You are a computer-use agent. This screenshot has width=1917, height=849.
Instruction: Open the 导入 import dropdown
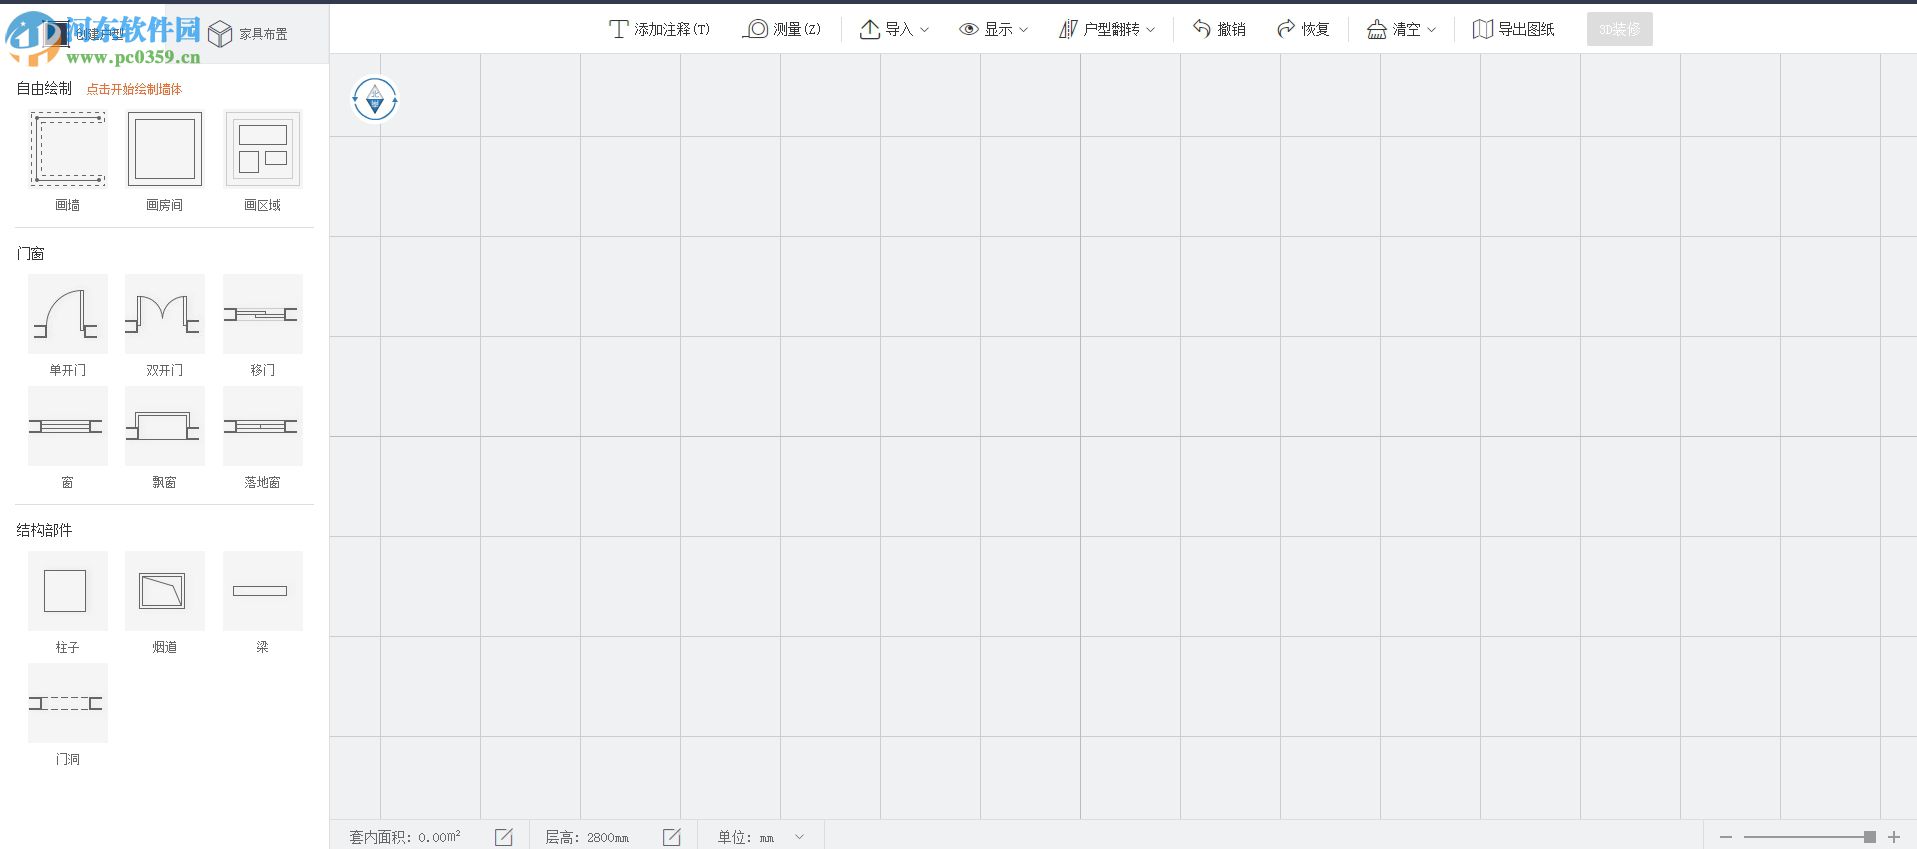894,29
